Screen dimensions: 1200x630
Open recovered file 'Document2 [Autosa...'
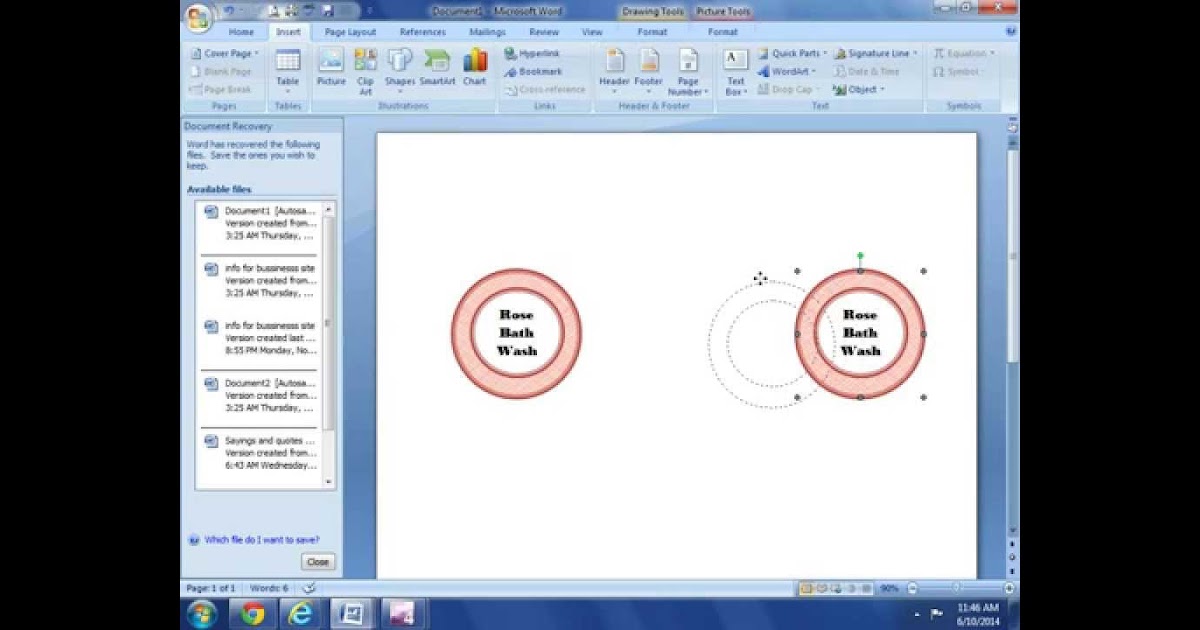[261, 396]
